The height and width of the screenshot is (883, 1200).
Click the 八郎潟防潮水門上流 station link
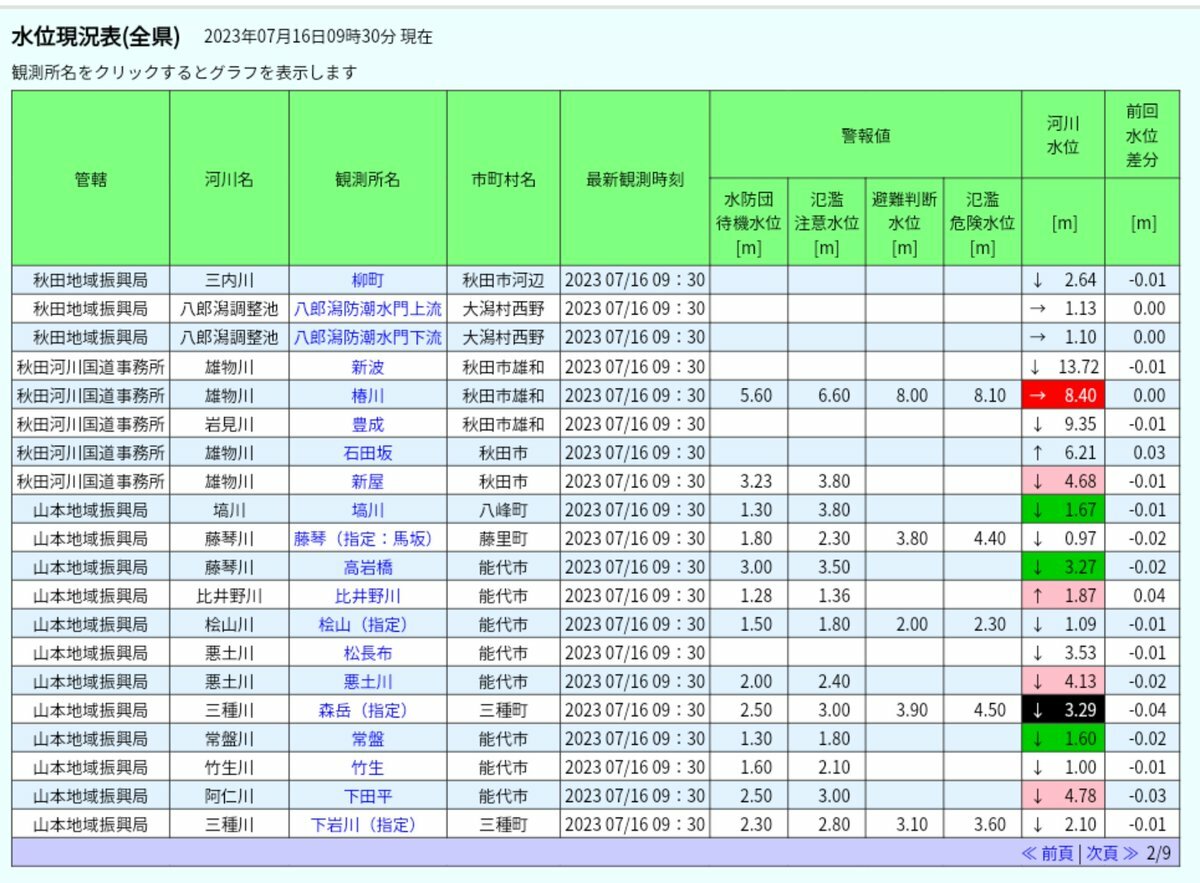click(x=367, y=309)
